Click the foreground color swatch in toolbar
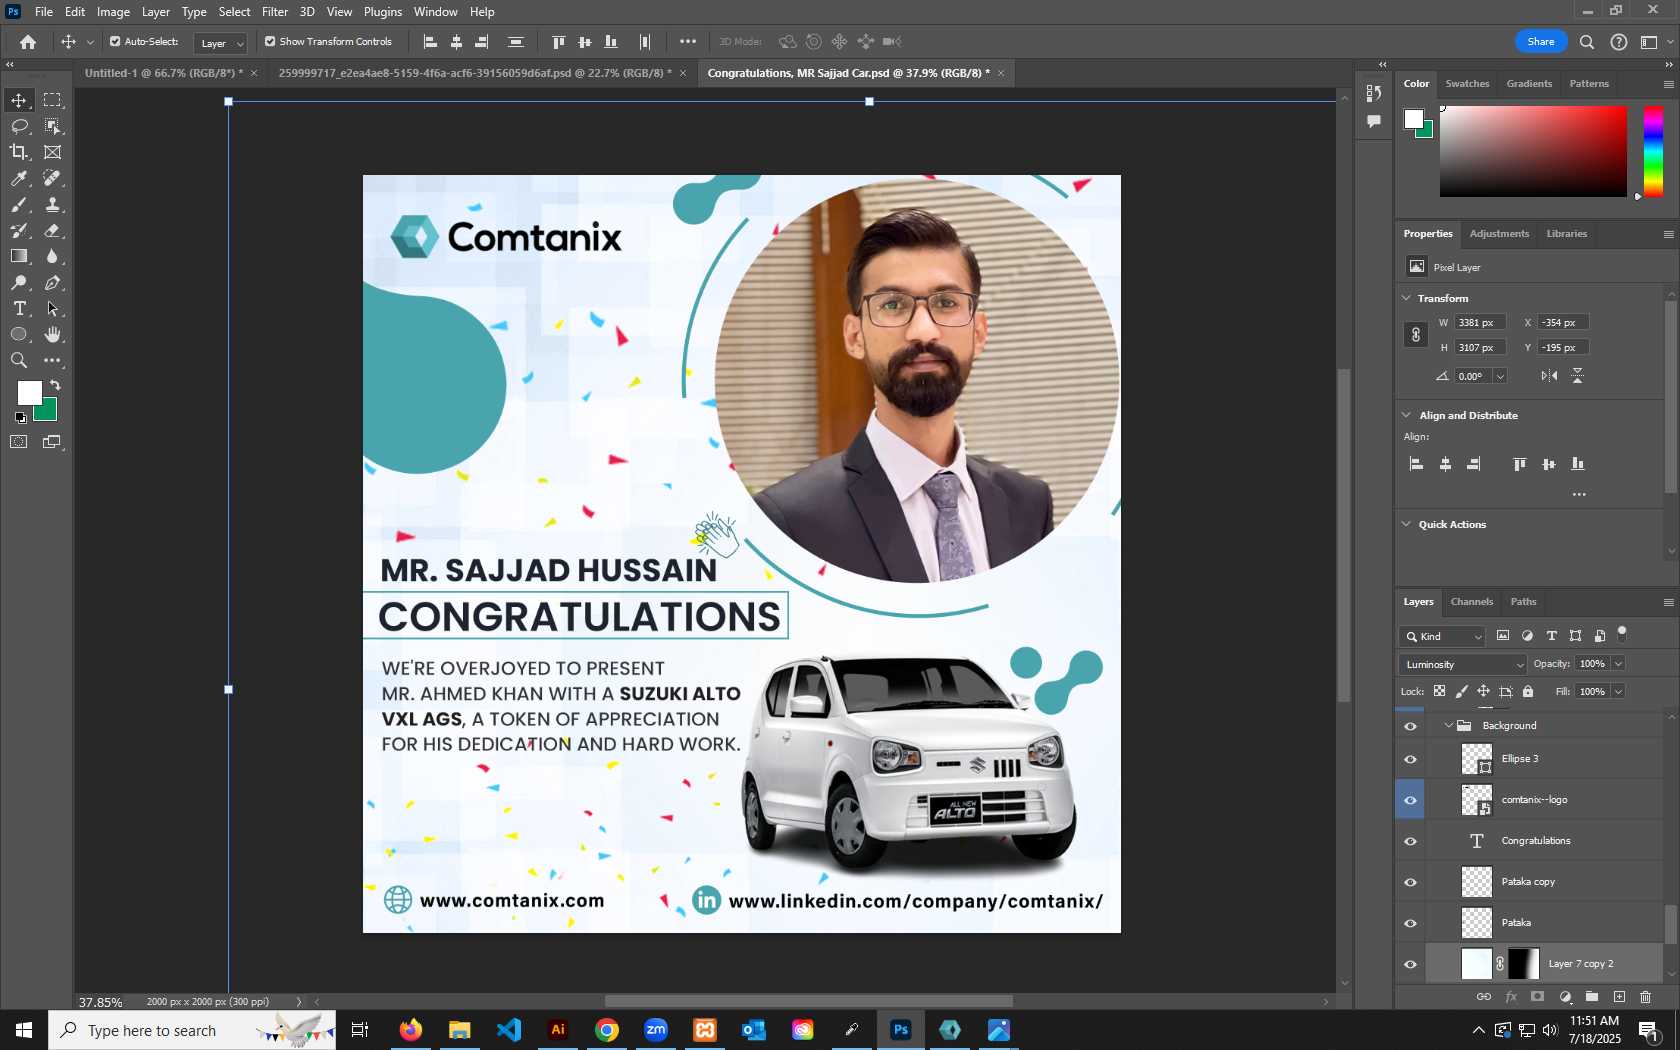The image size is (1680, 1050). pyautogui.click(x=29, y=393)
